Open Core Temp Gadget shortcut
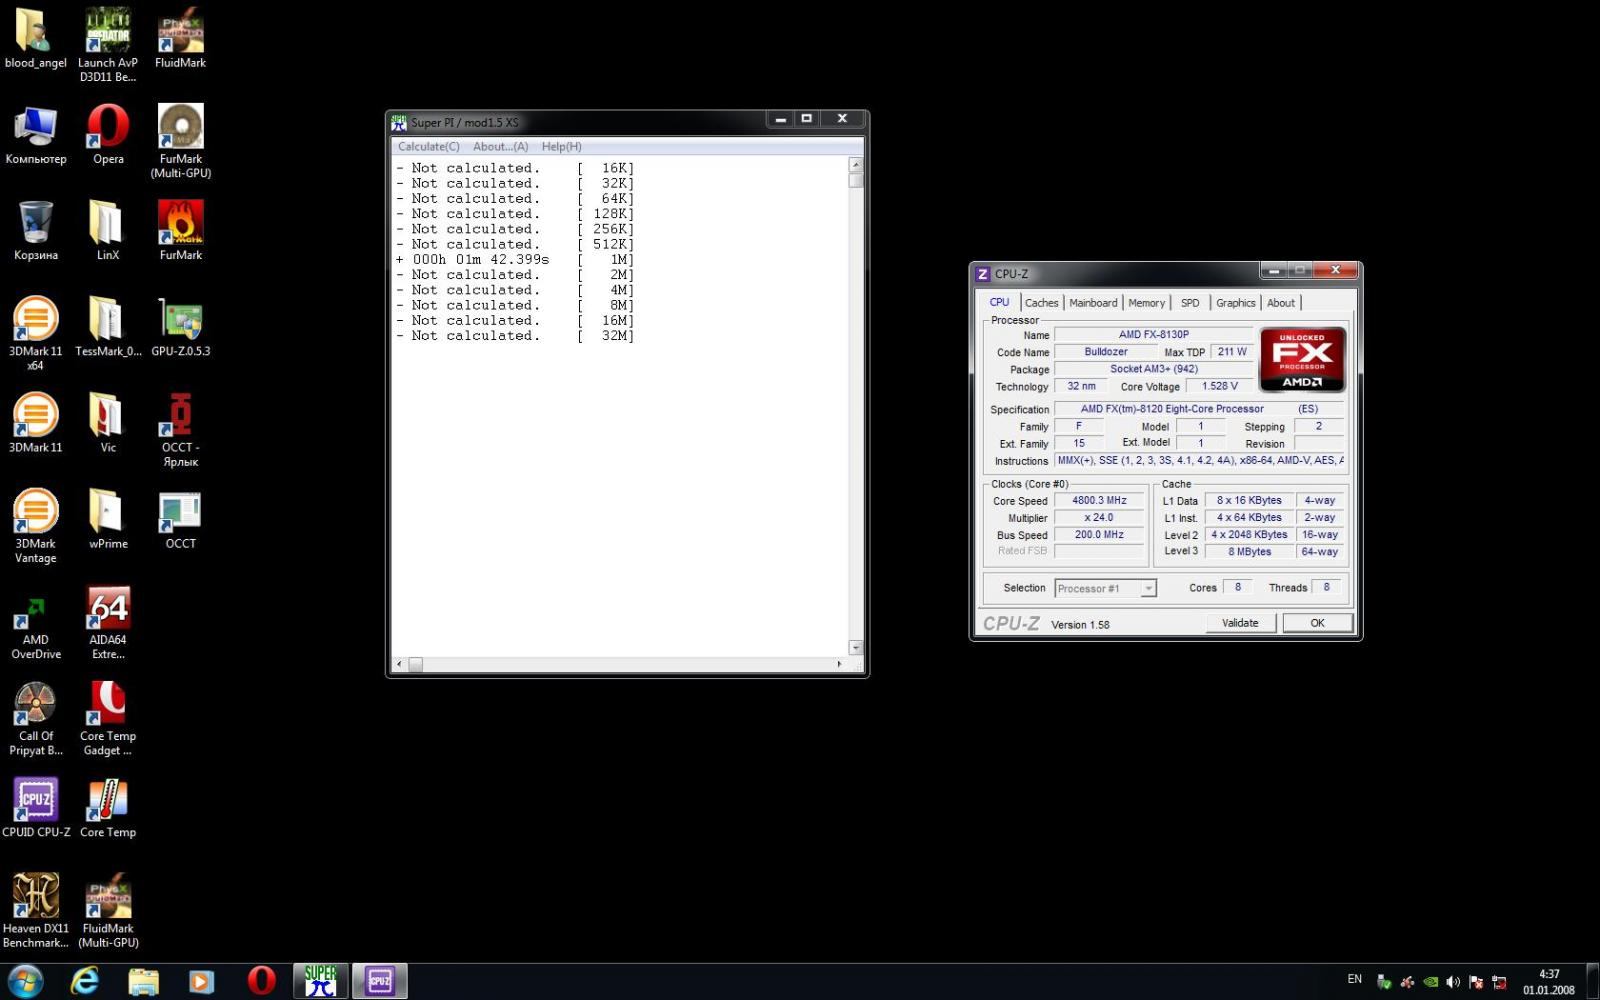Viewport: 1600px width, 1000px height. [x=108, y=719]
